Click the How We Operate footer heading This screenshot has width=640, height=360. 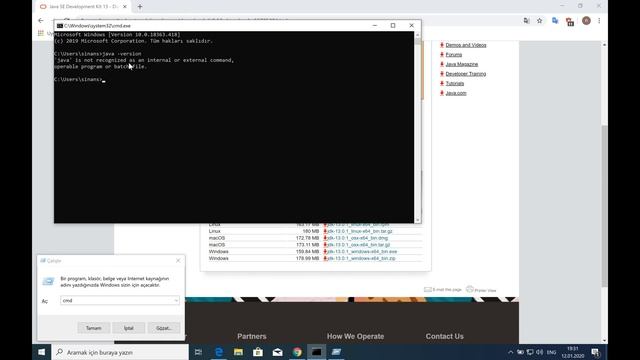[x=356, y=336]
